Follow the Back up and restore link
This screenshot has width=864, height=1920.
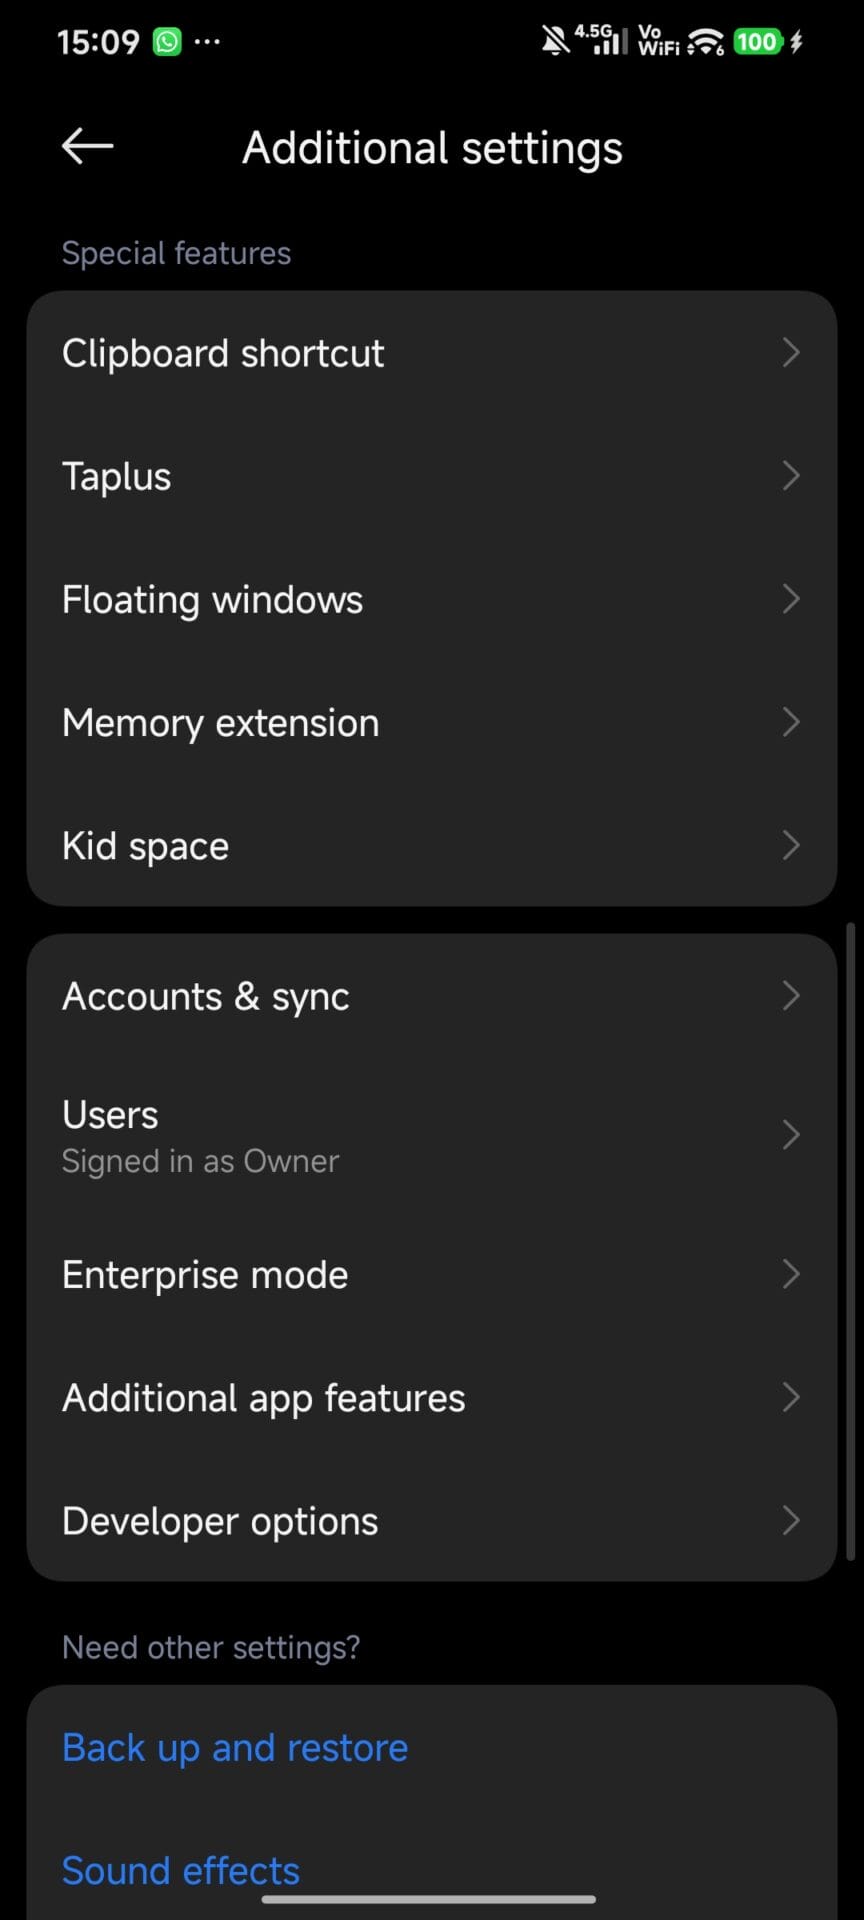pyautogui.click(x=235, y=1748)
